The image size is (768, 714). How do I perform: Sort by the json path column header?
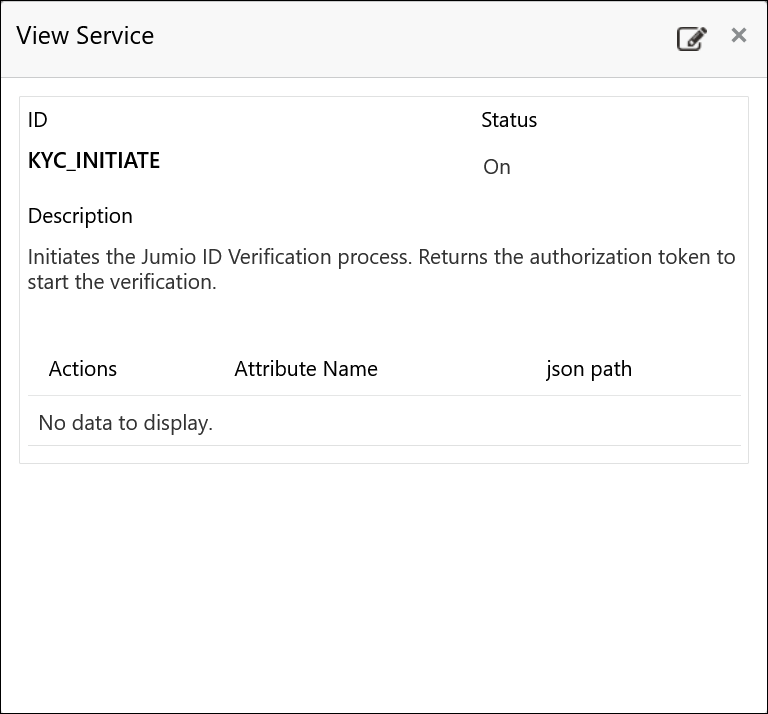[589, 369]
